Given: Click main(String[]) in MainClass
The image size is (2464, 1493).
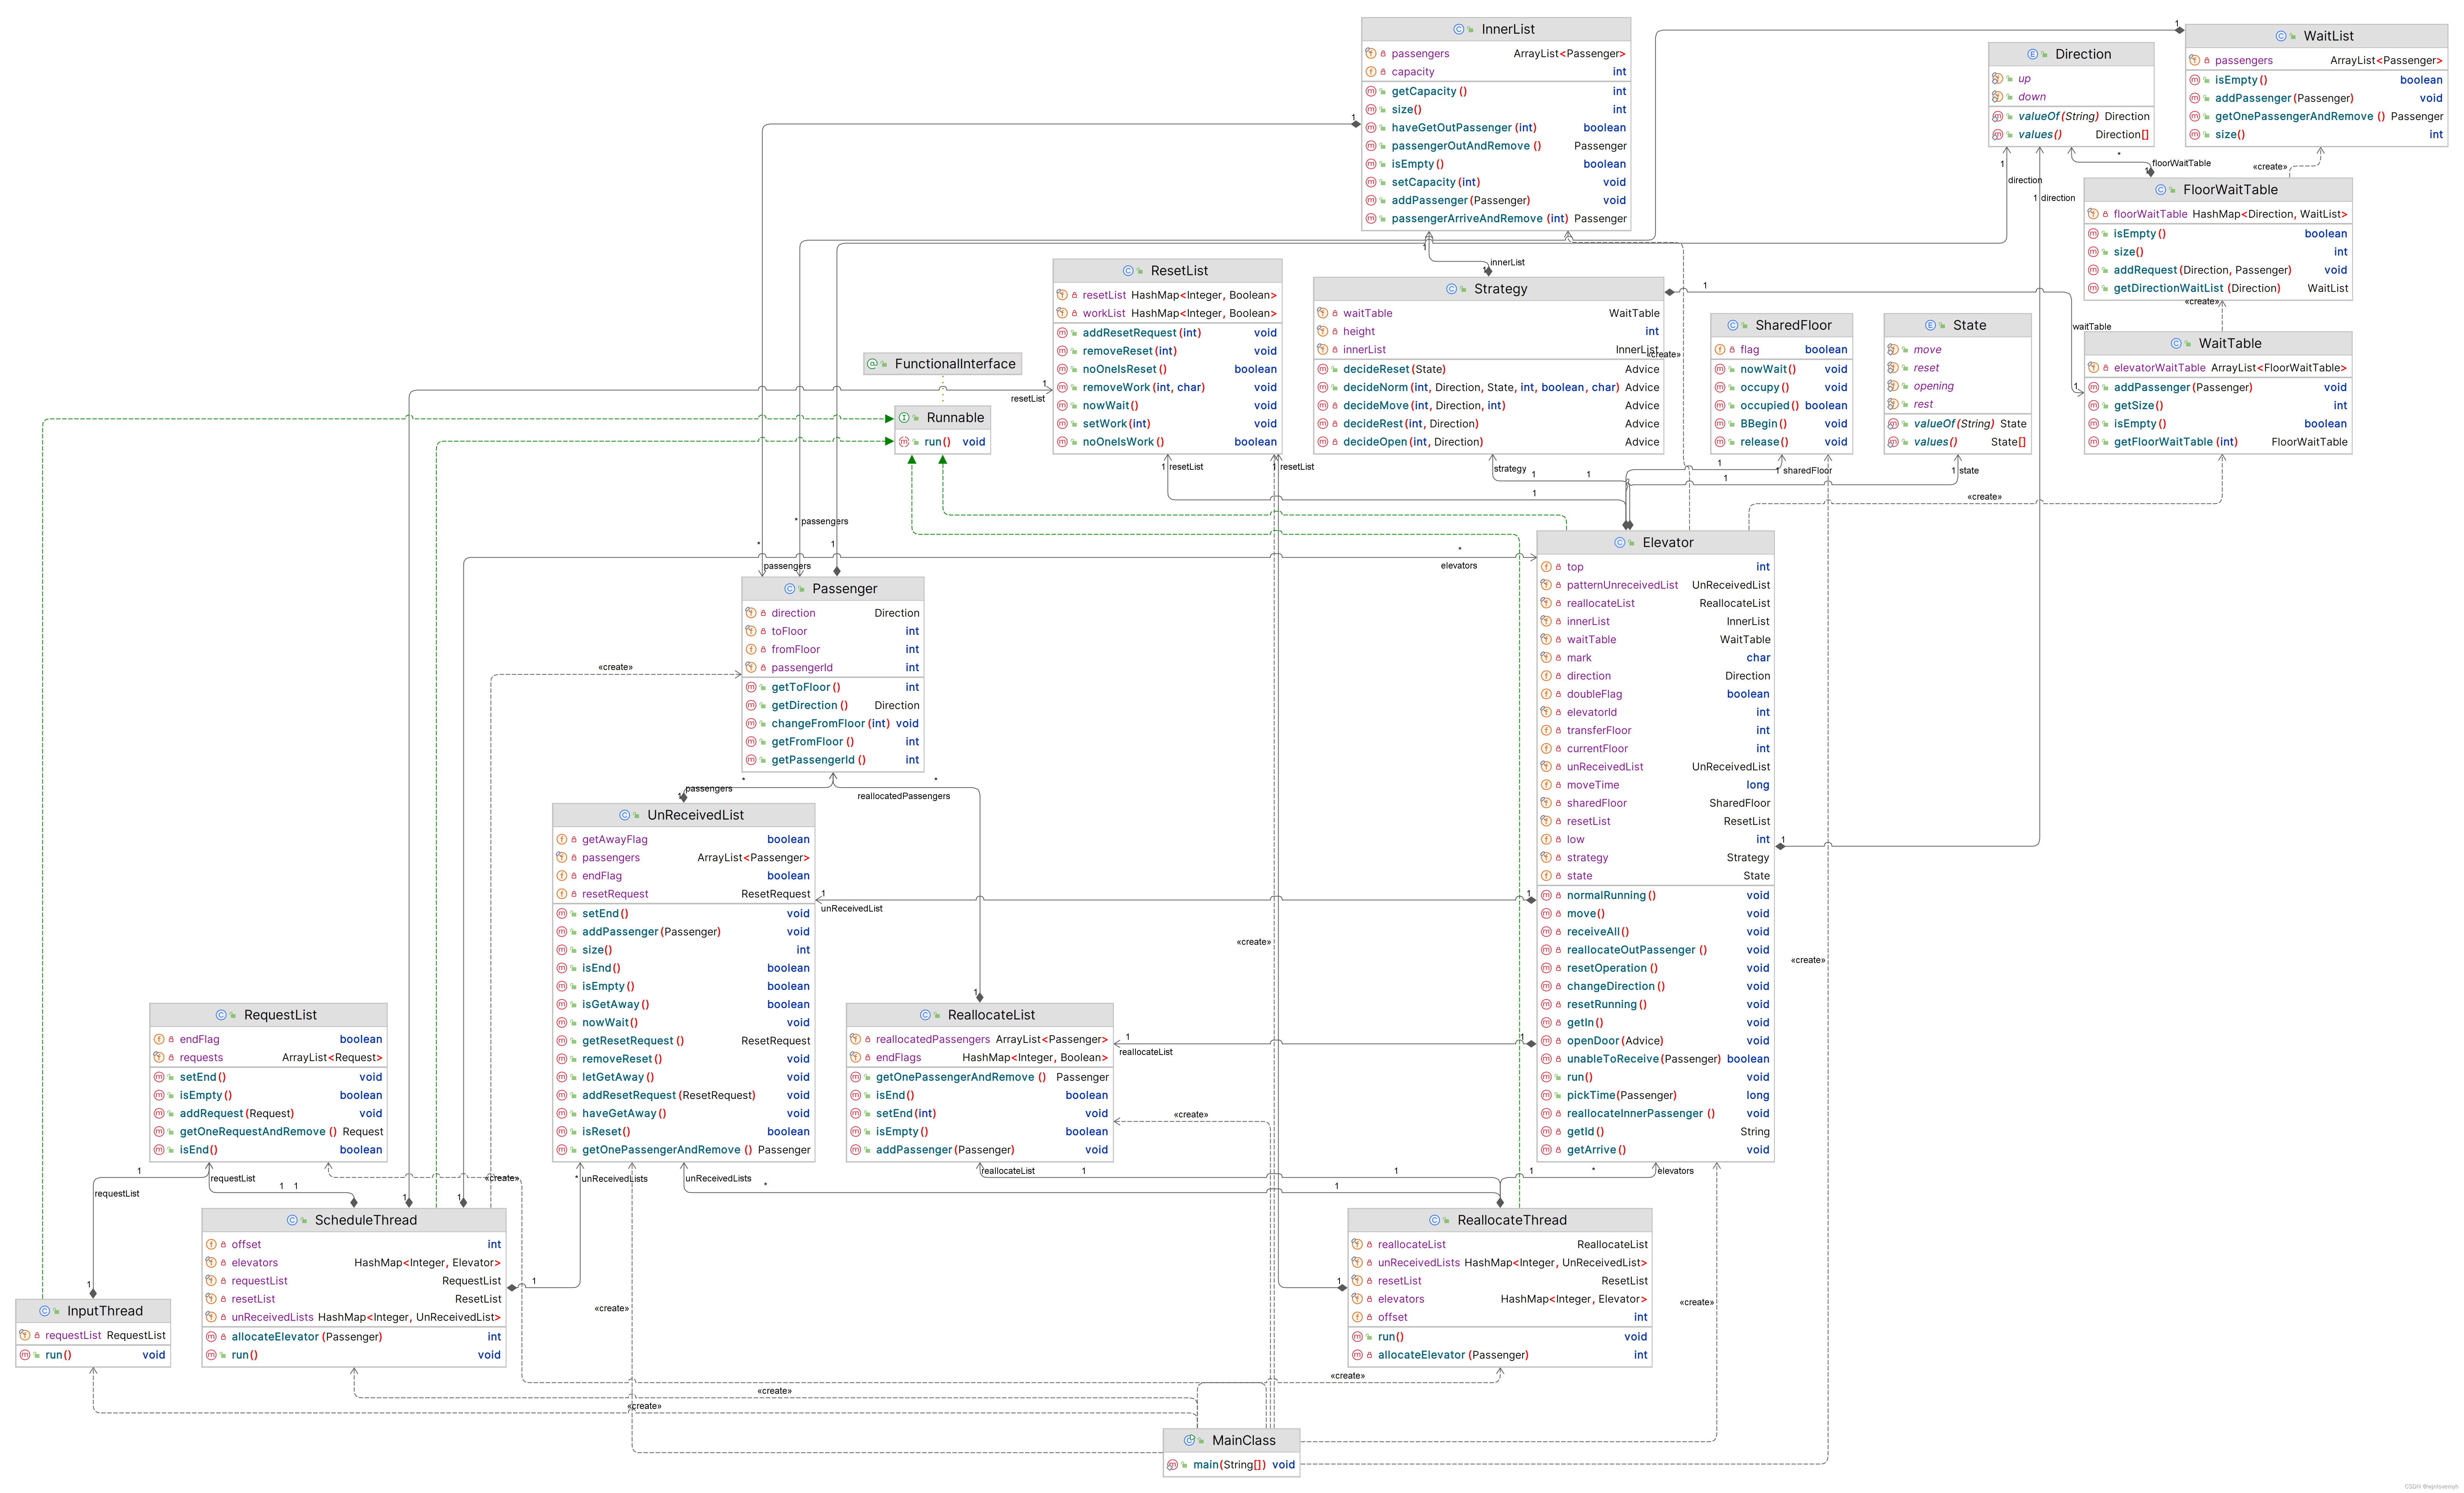Looking at the screenshot, I should pos(1232,1465).
